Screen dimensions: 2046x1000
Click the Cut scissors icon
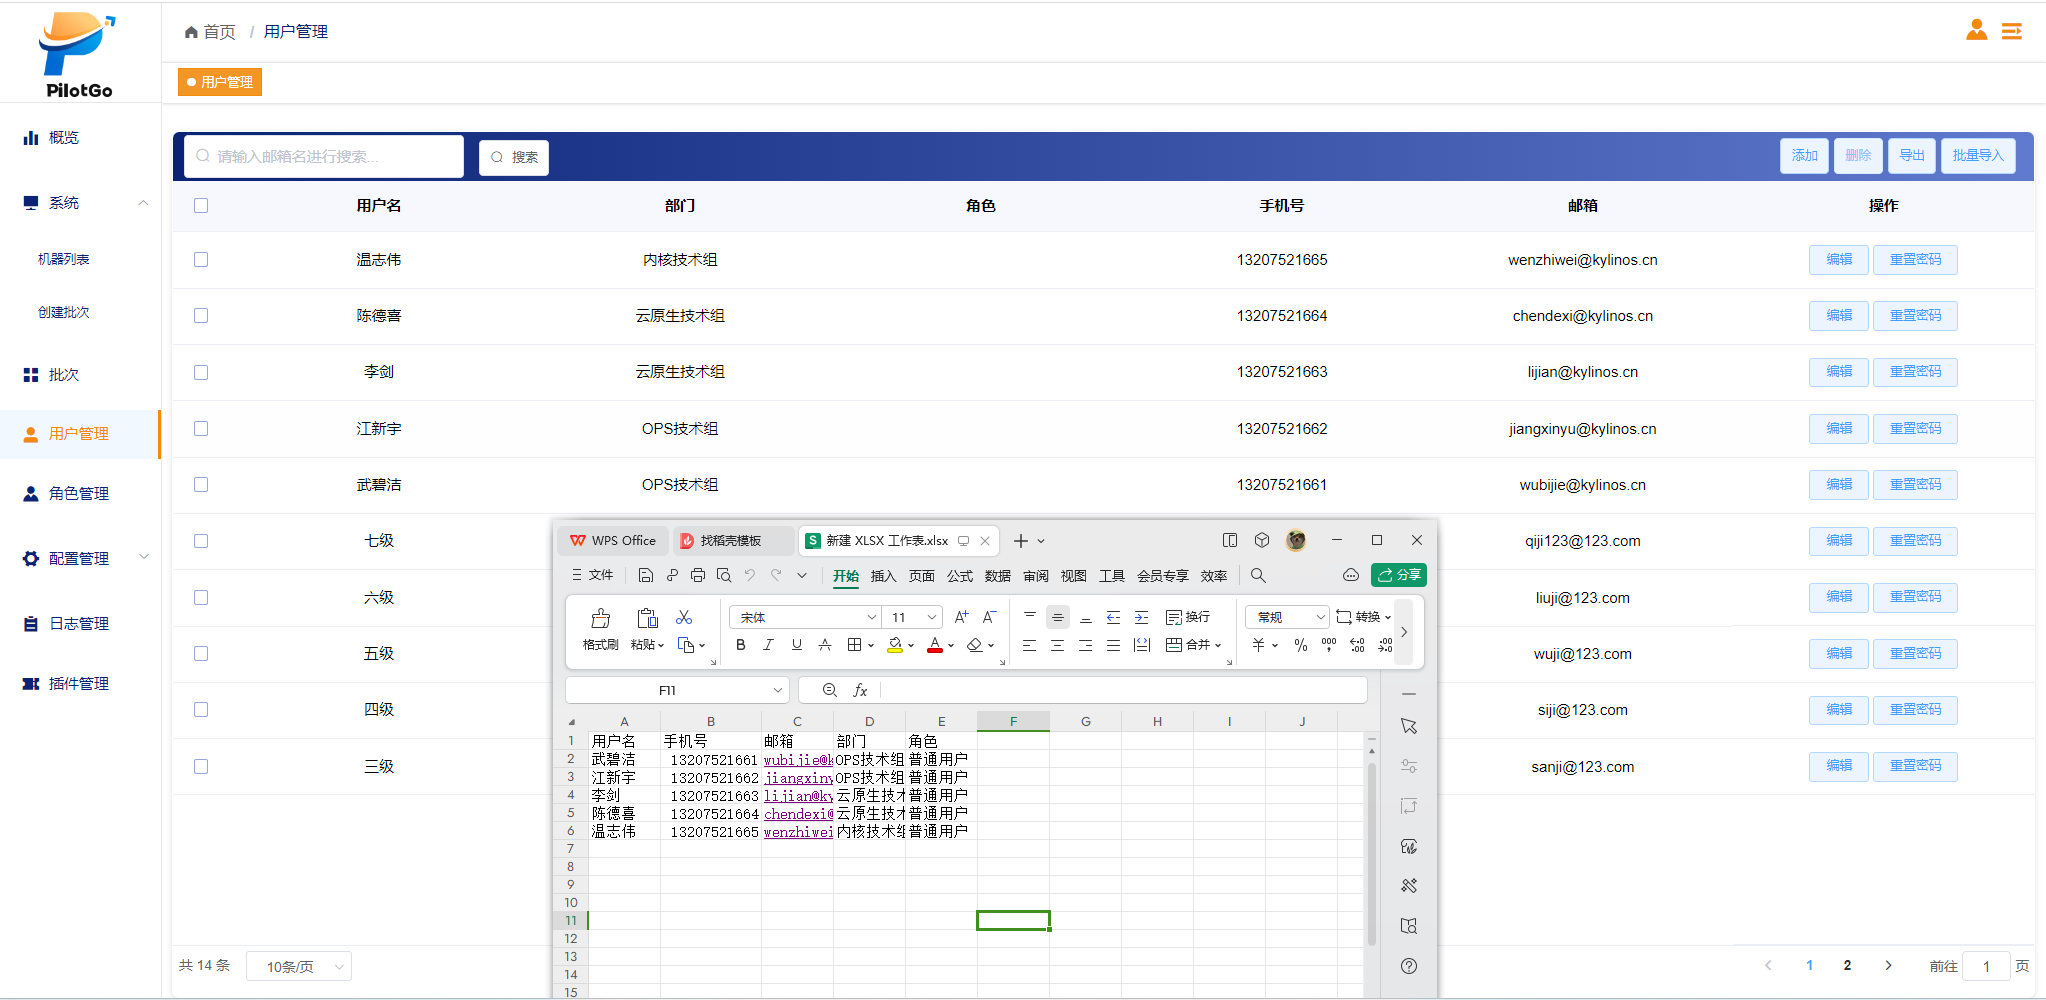point(684,618)
